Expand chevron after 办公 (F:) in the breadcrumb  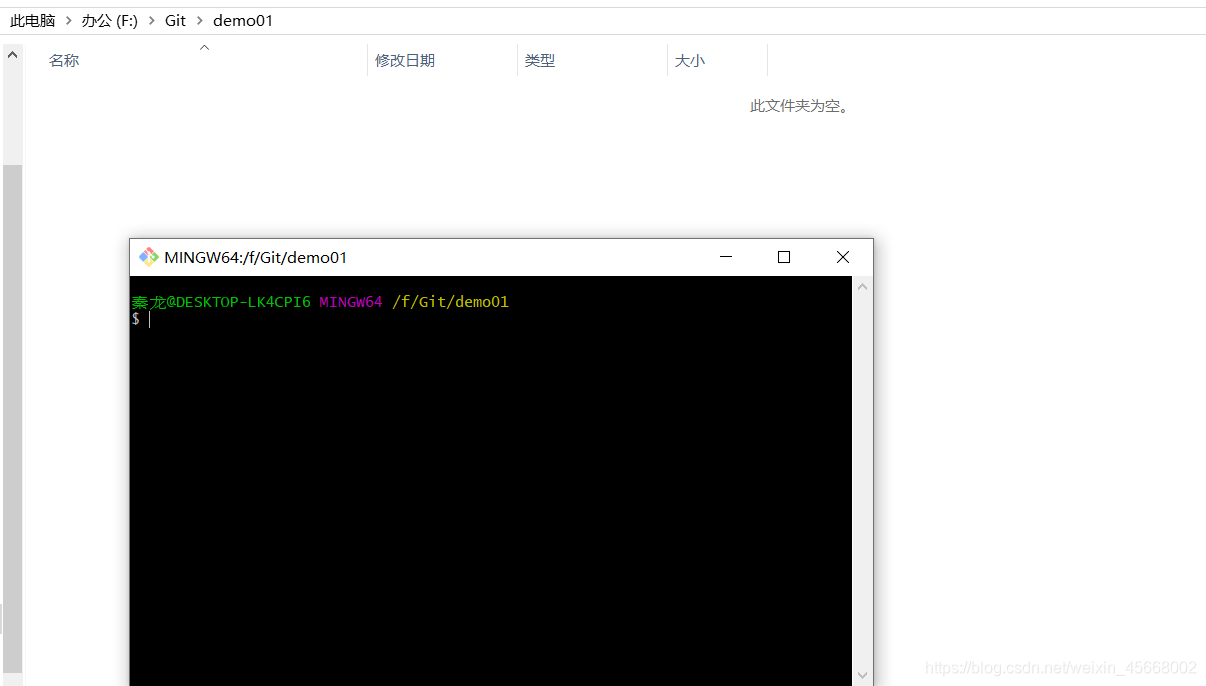pyautogui.click(x=151, y=20)
